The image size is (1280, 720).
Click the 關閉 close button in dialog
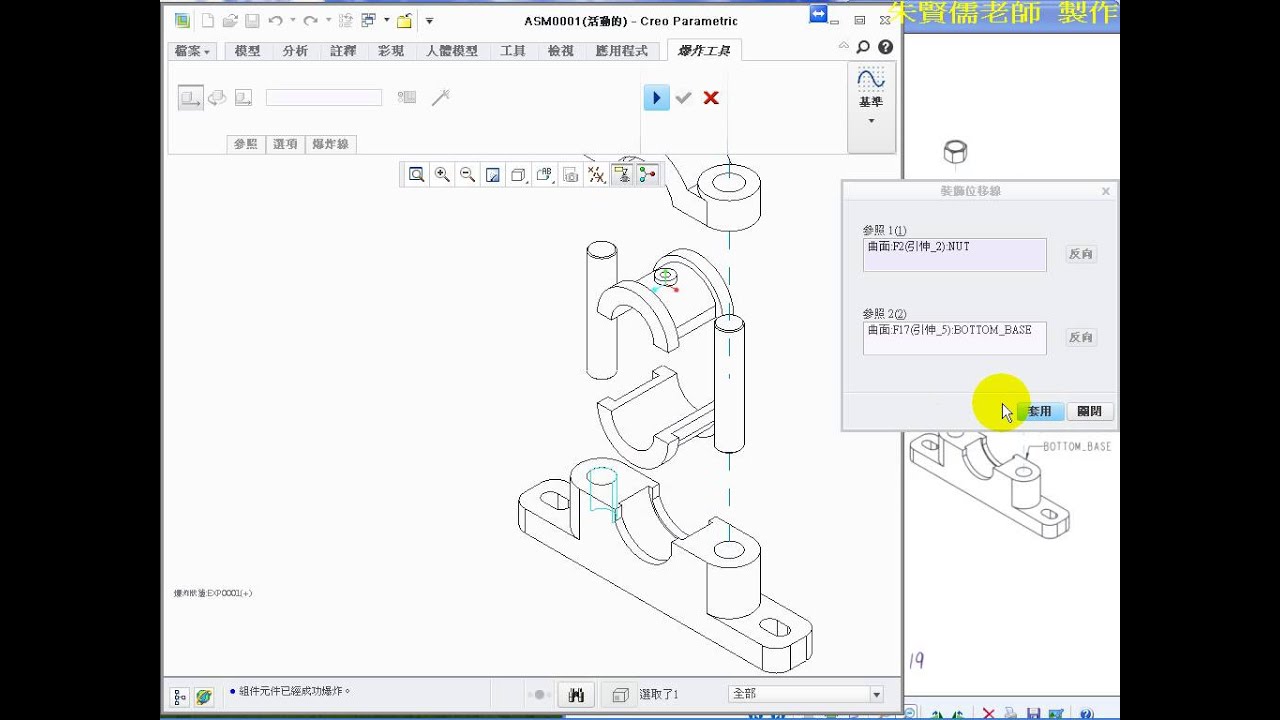click(1090, 411)
